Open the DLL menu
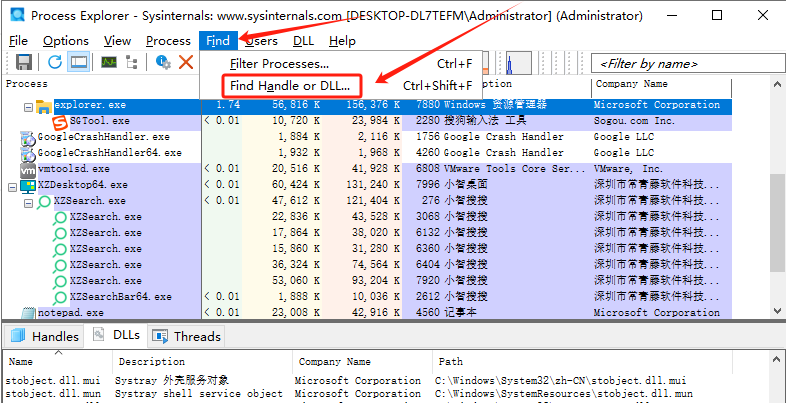Screen dimensions: 786x403 pyautogui.click(x=304, y=41)
